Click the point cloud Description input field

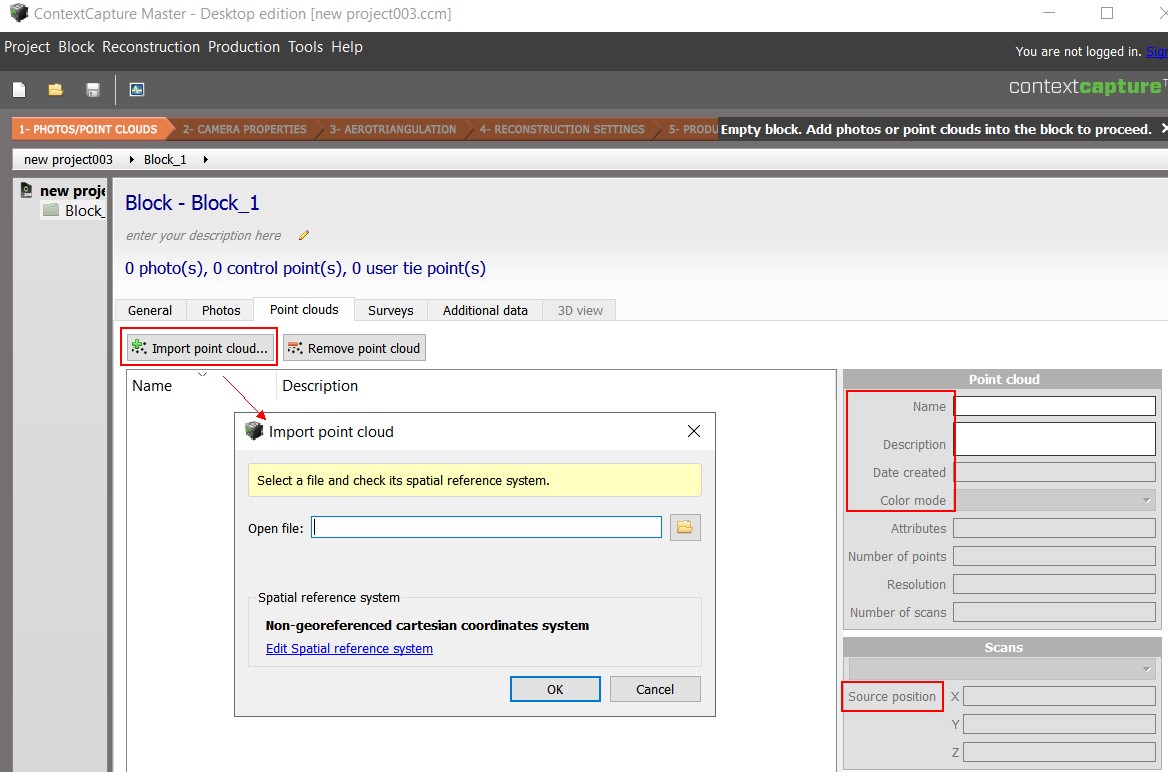click(x=1055, y=439)
